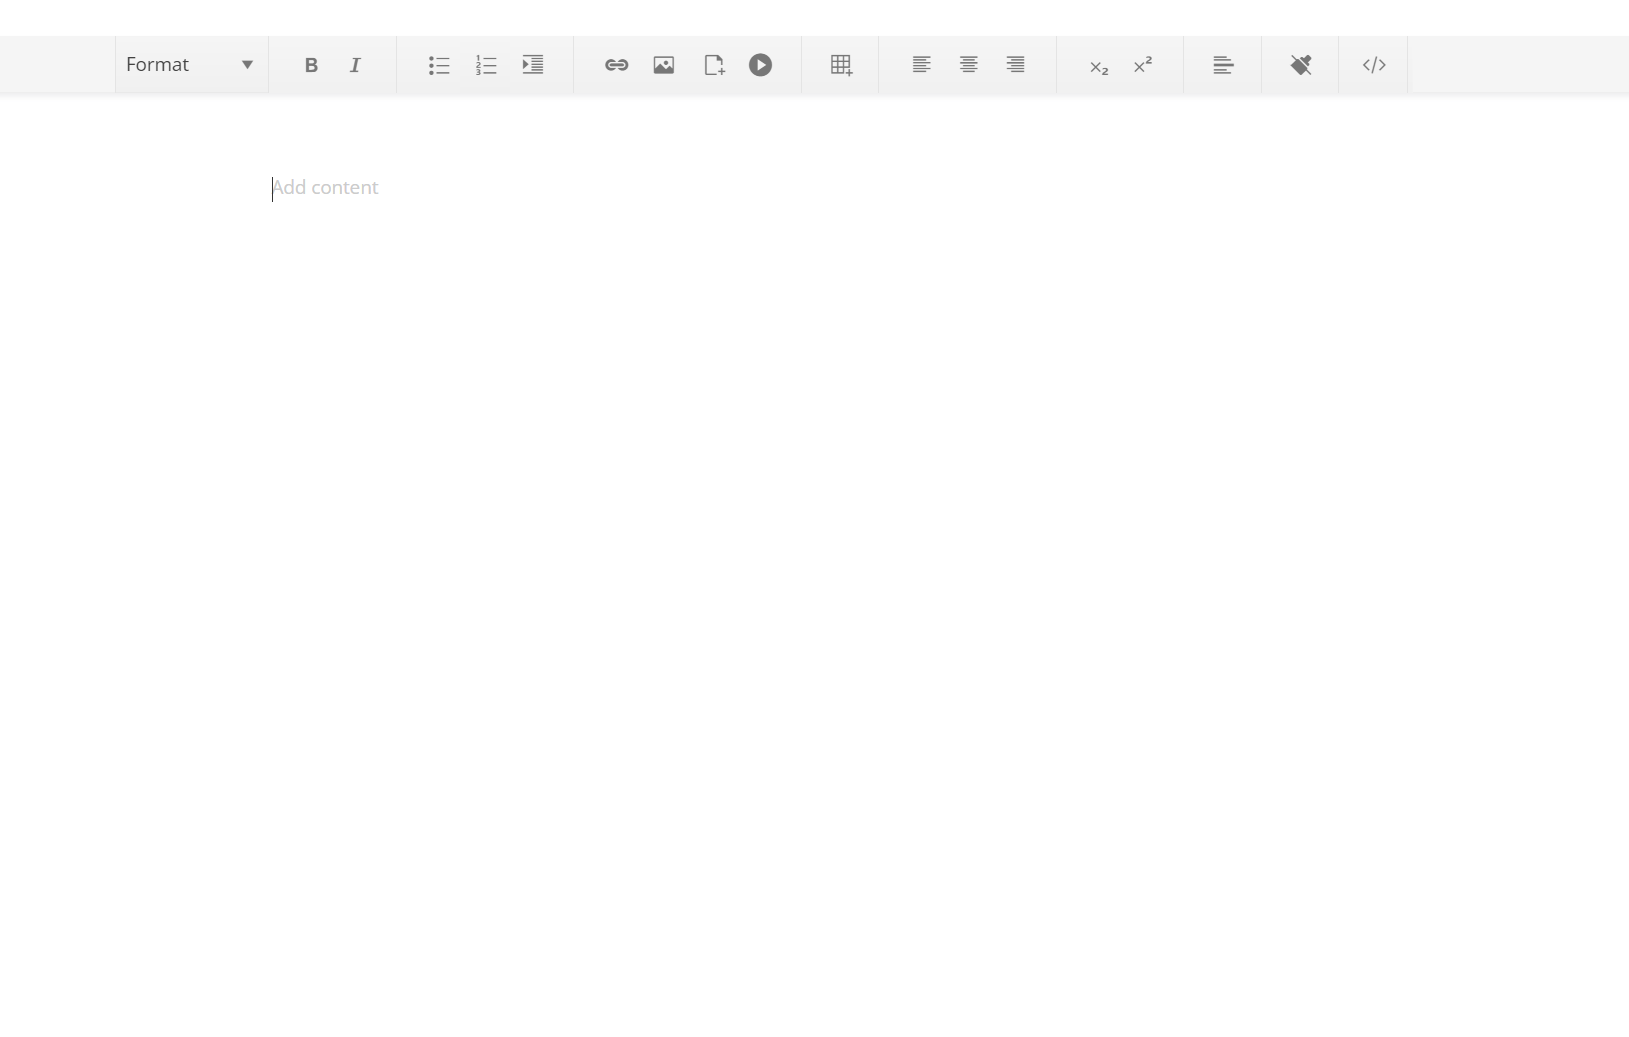This screenshot has height=1037, width=1629.
Task: Toggle italic formatting
Action: tap(355, 65)
